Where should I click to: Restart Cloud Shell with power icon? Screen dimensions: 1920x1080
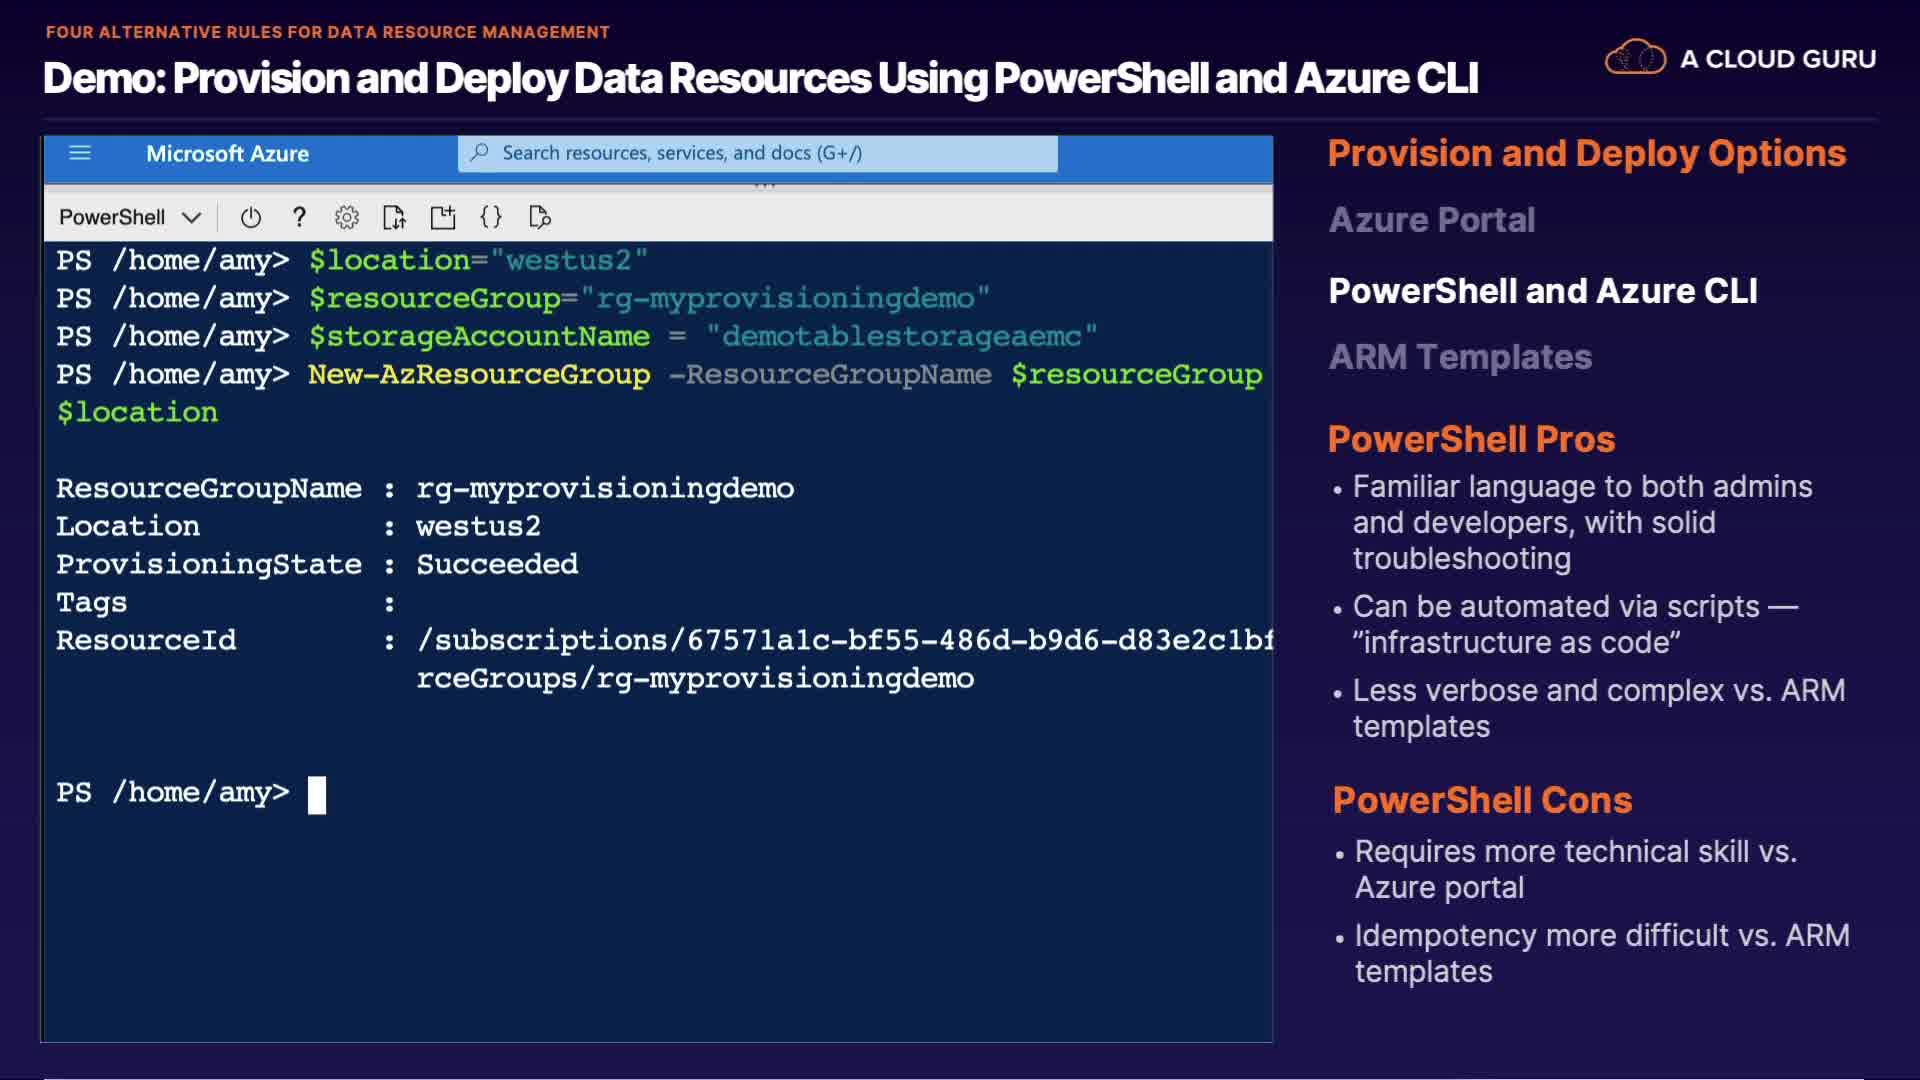pos(250,217)
